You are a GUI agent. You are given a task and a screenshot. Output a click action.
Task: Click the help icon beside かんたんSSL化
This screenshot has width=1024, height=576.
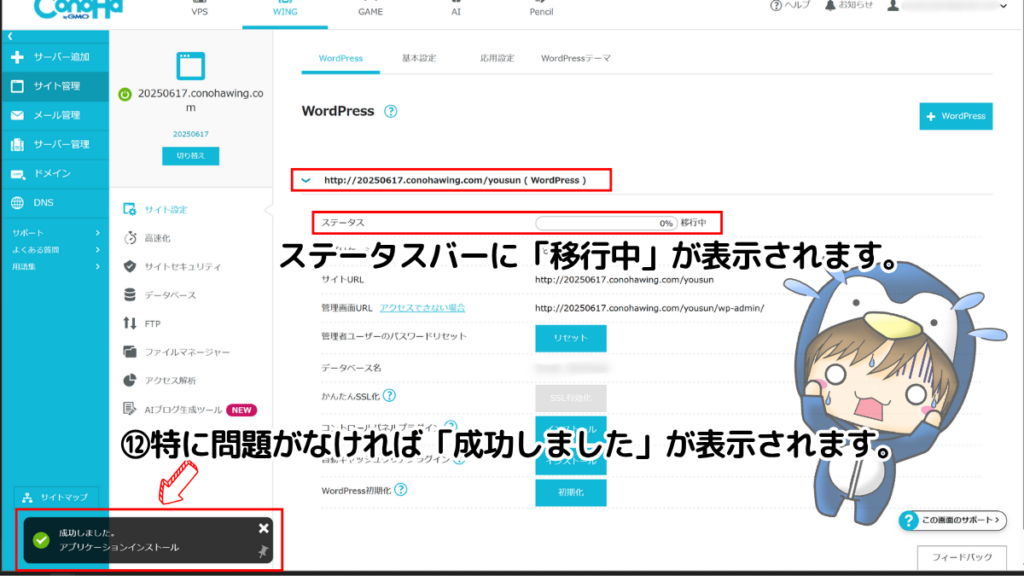(x=389, y=396)
